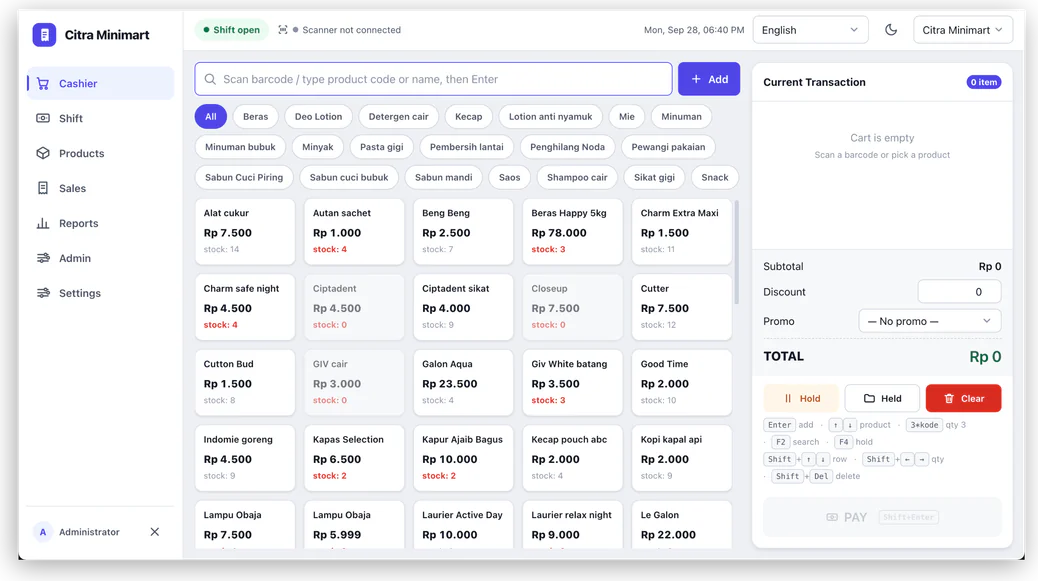Select Pembersih lantai category

(467, 147)
